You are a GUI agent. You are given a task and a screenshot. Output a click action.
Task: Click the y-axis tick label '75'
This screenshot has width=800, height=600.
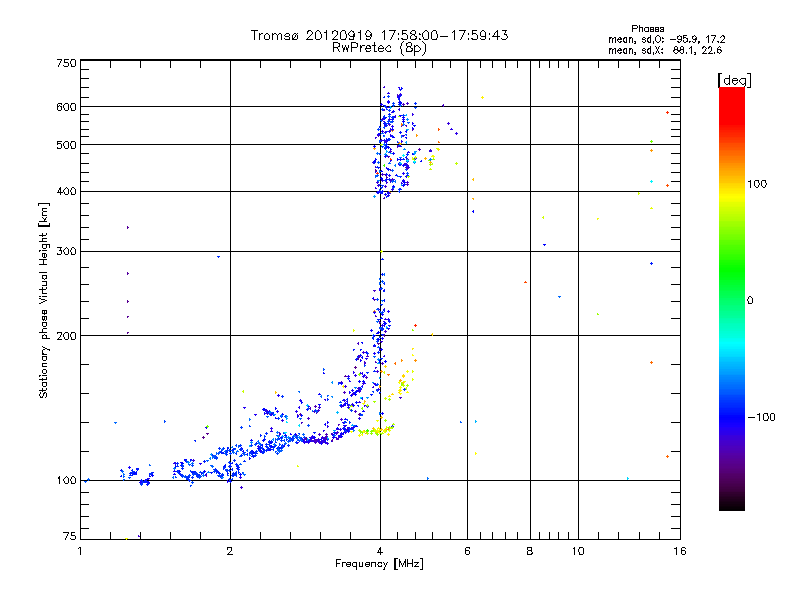(x=70, y=536)
